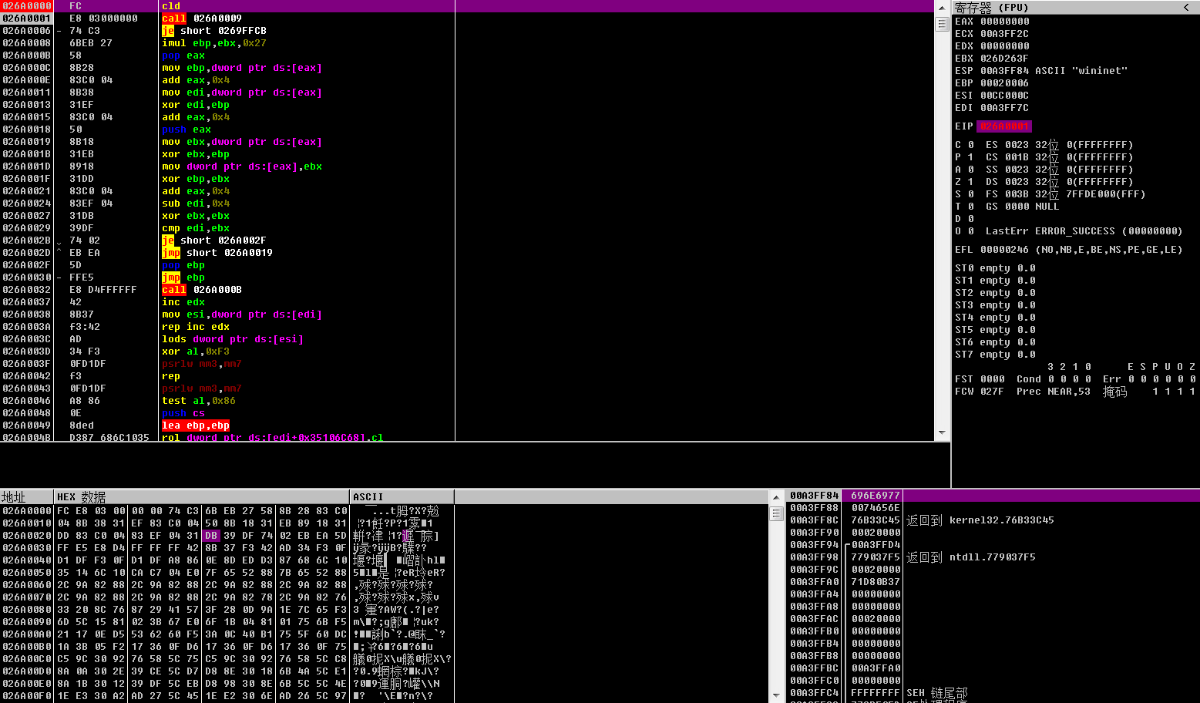Image resolution: width=1200 pixels, height=703 pixels.
Task: Click the disassembly pane scroll-down arrow
Action: coord(942,434)
